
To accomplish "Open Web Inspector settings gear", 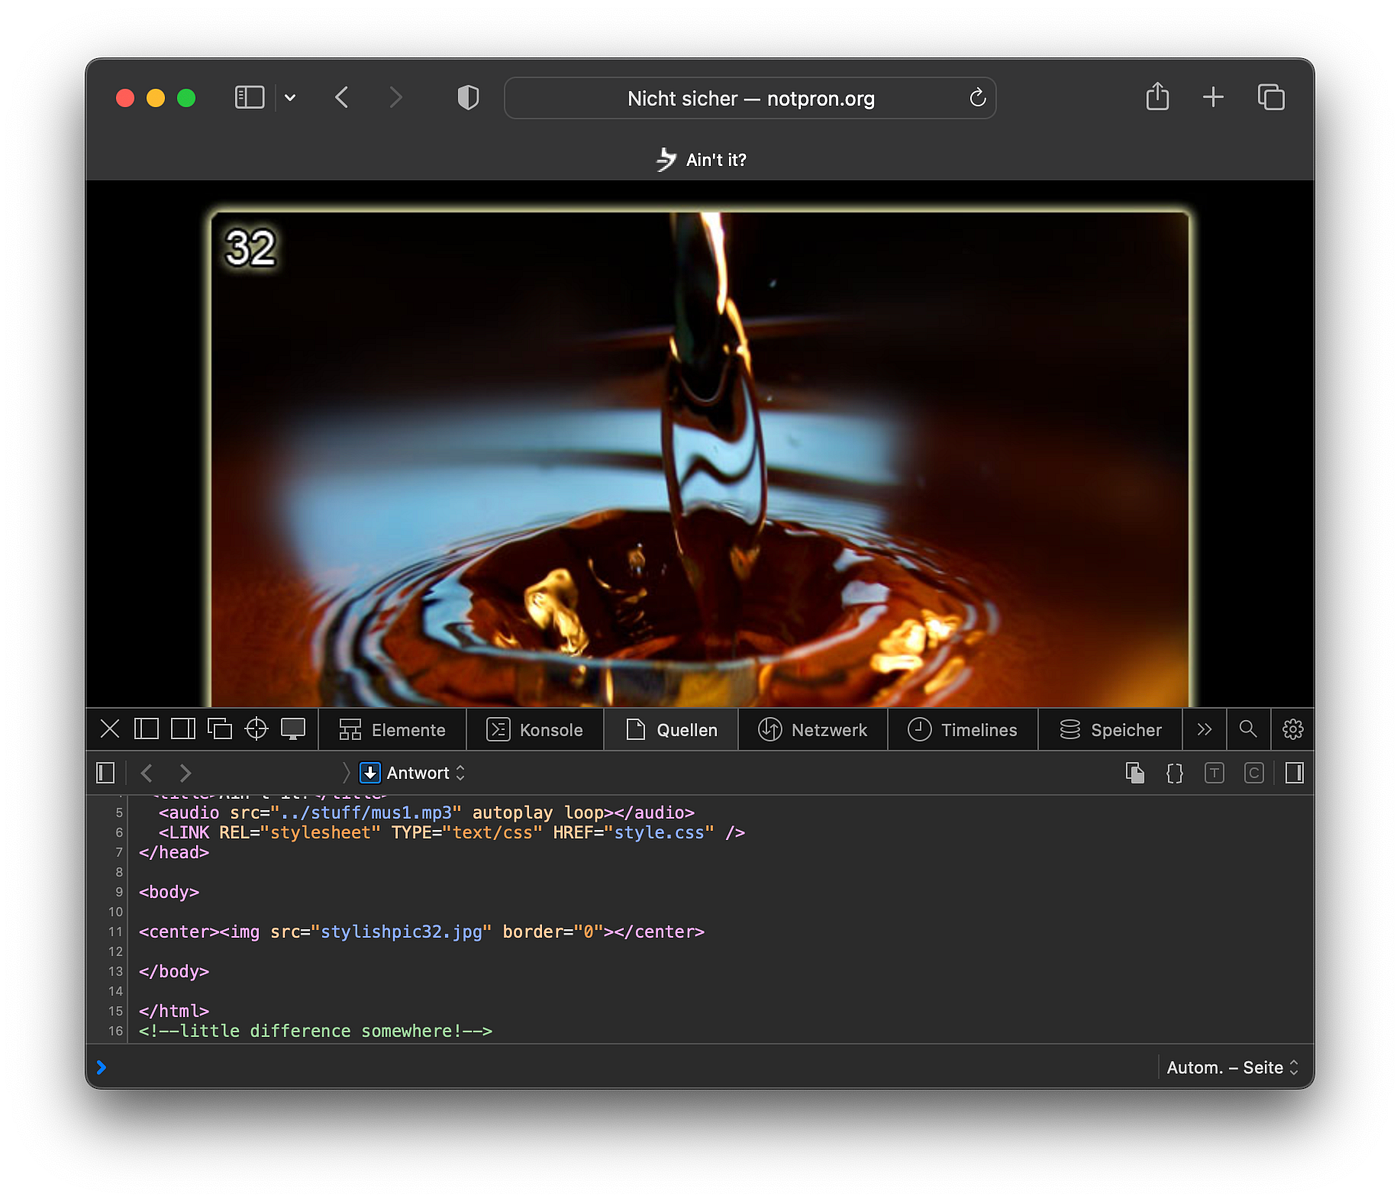I will point(1293,729).
